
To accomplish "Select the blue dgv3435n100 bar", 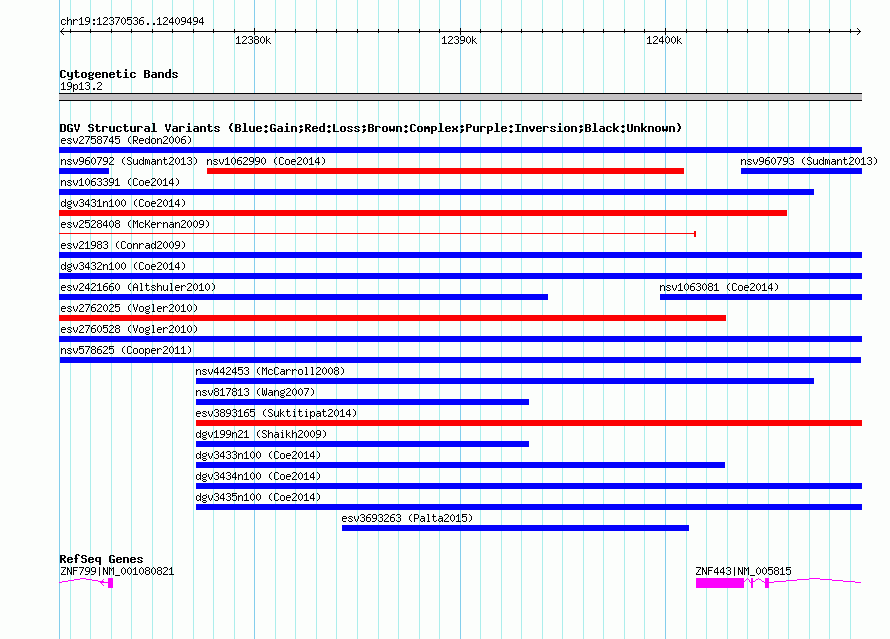I will click(x=529, y=507).
